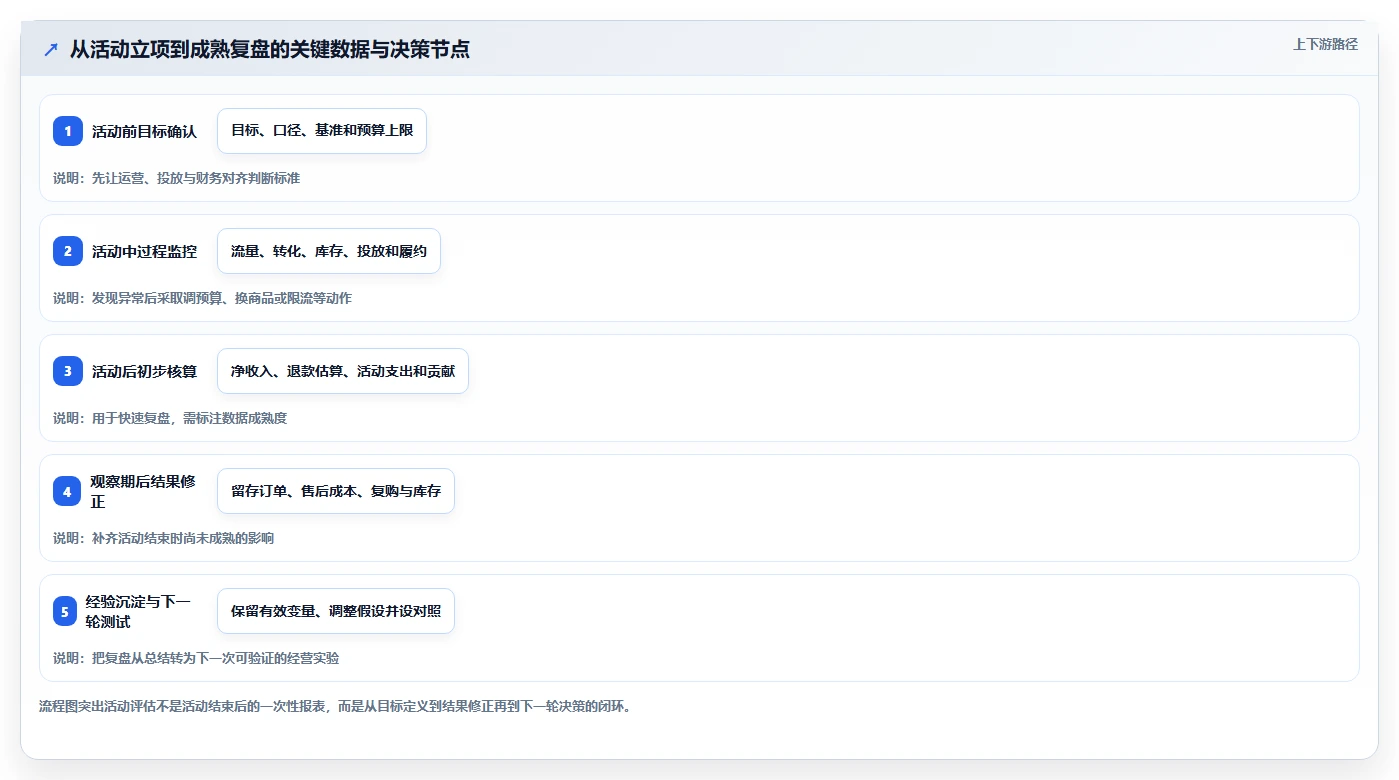Image resolution: width=1399 pixels, height=780 pixels.
Task: Click the step title 活动中过程监控
Action: pyautogui.click(x=145, y=251)
